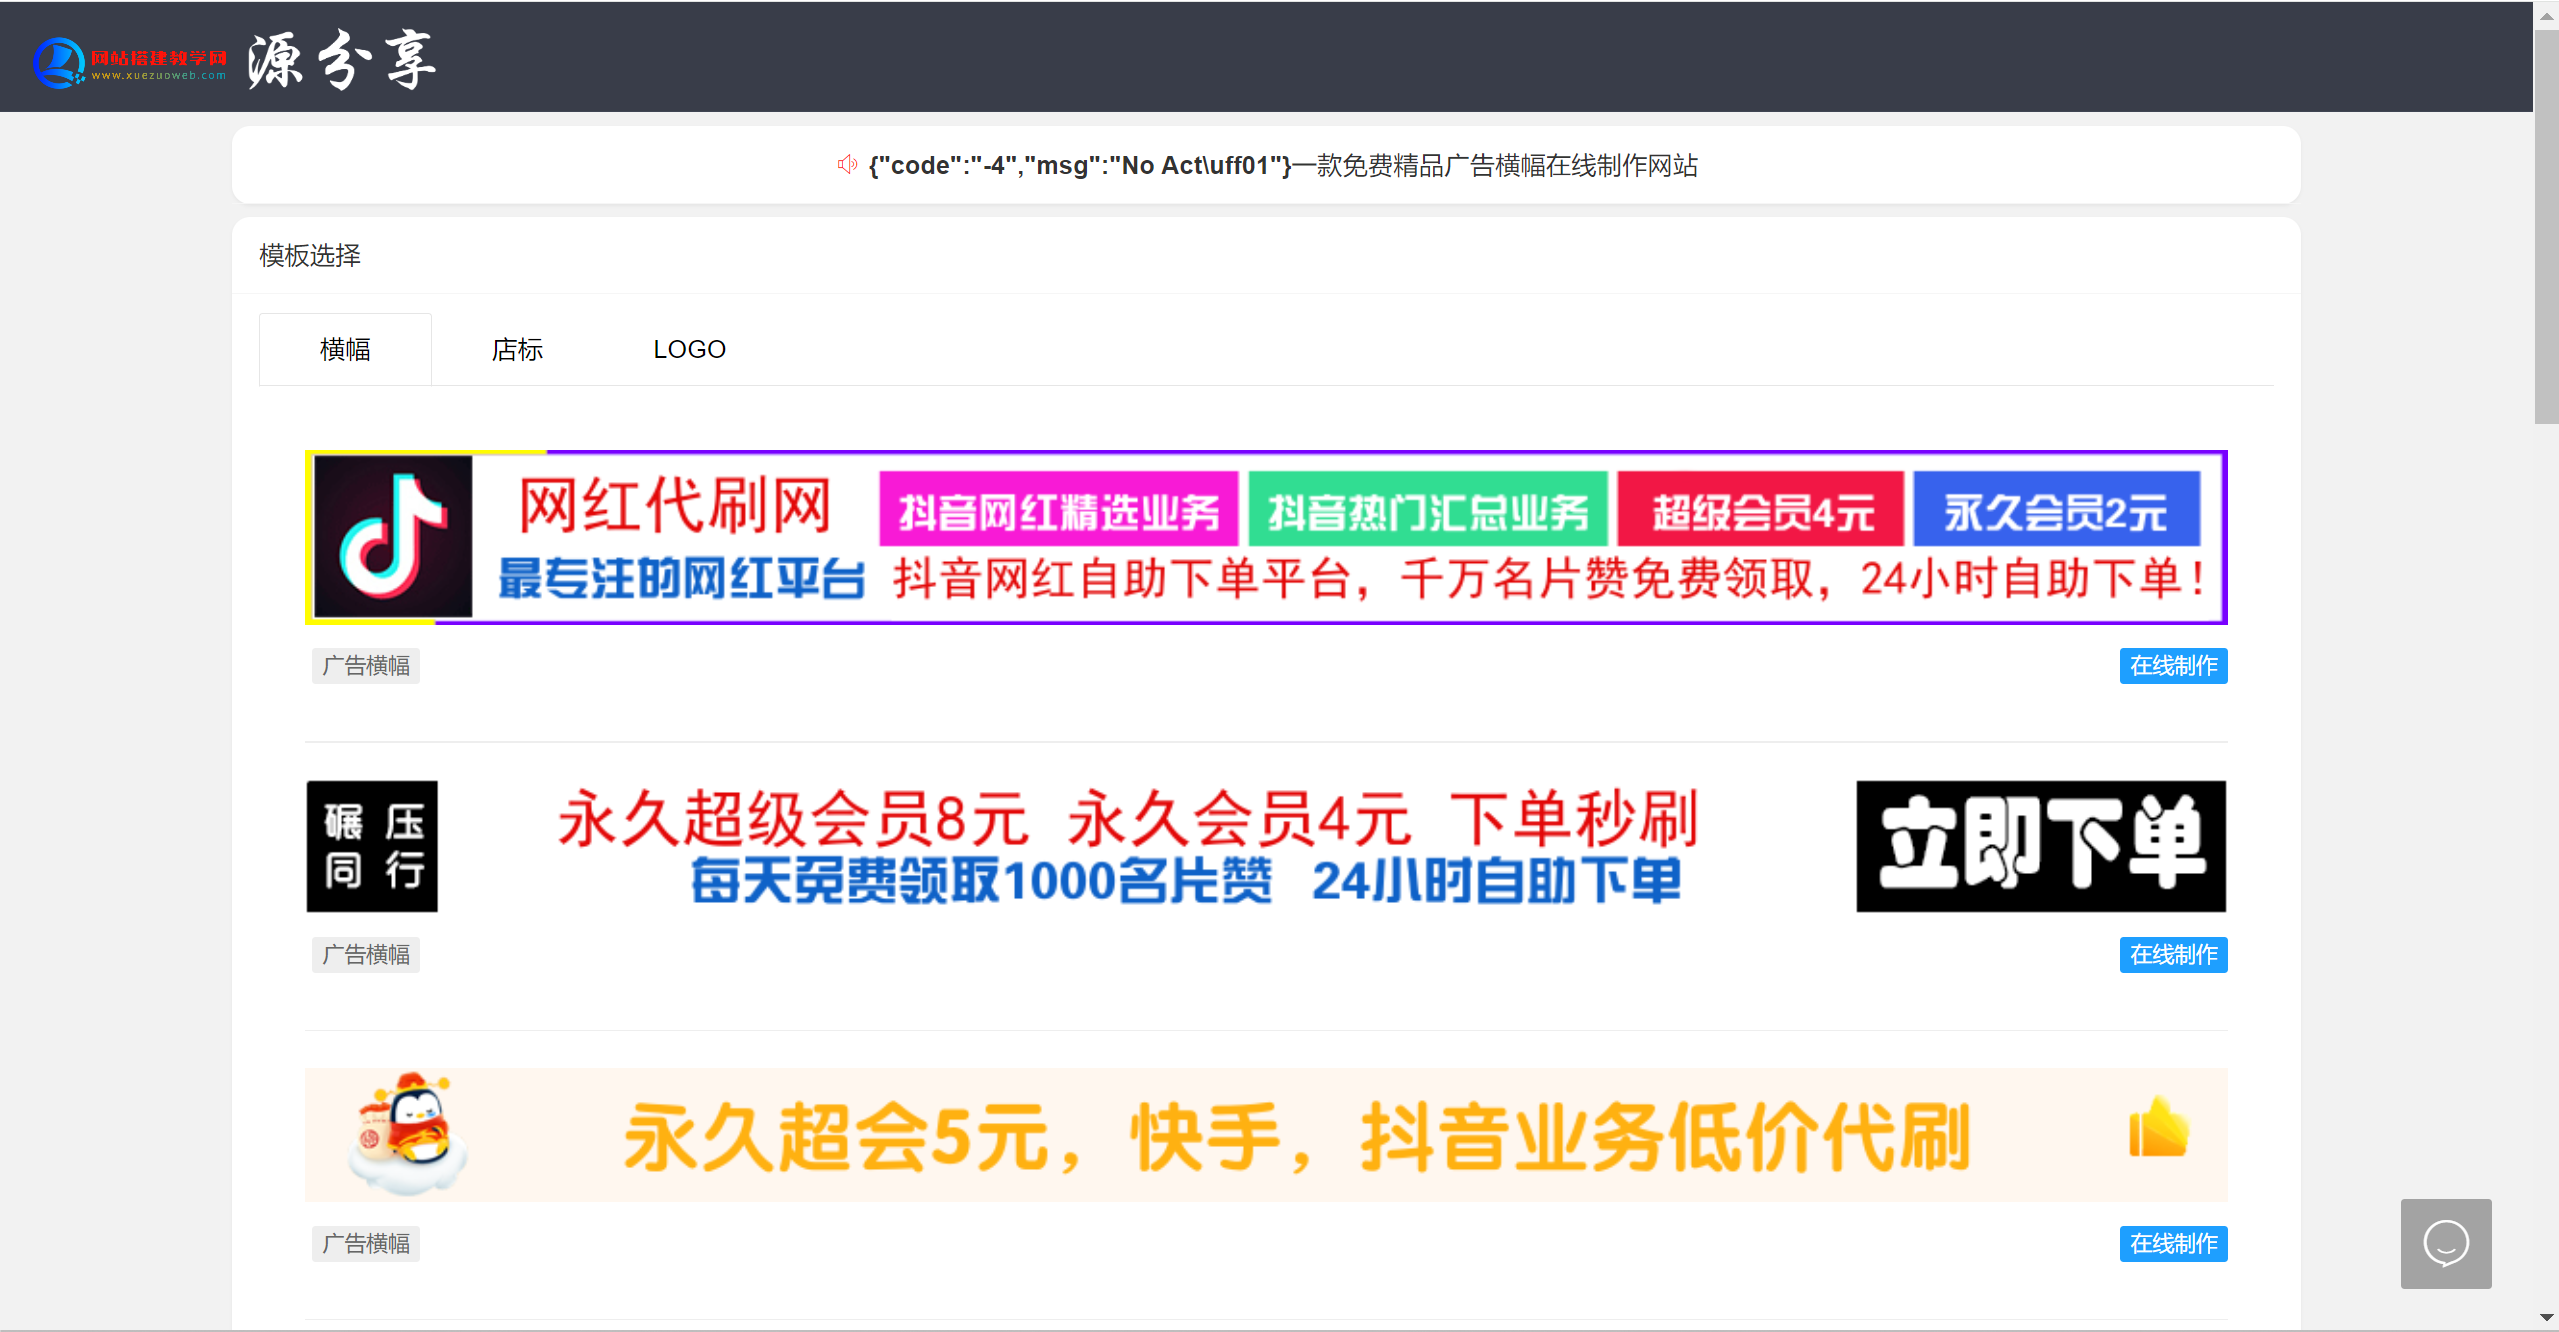Switch to the 横幅 tab
Screen dimensions: 2559x1332
(x=345, y=349)
